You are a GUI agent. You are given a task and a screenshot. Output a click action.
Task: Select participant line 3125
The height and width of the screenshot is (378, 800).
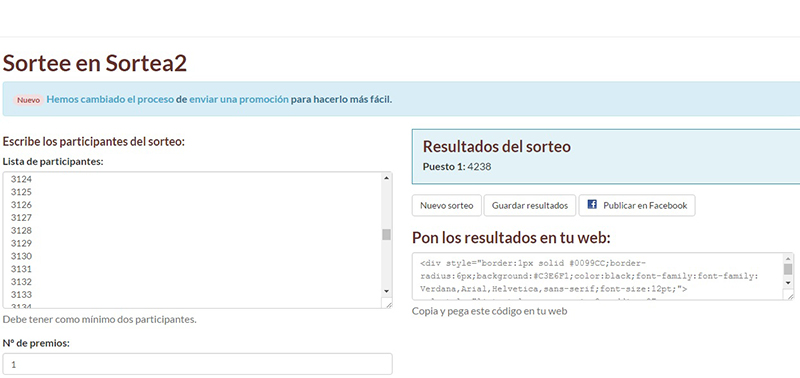coord(21,192)
